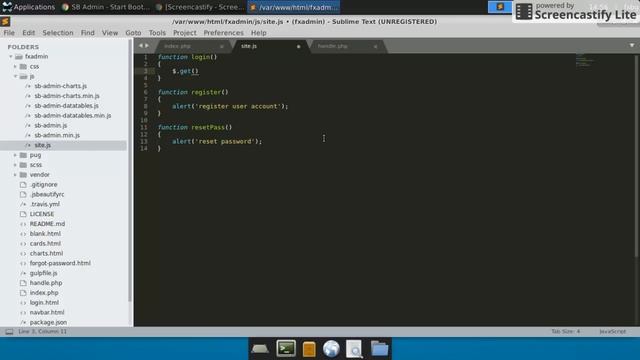Open .travis.yml file in sidebar
This screenshot has height=360, width=640.
pyautogui.click(x=45, y=204)
